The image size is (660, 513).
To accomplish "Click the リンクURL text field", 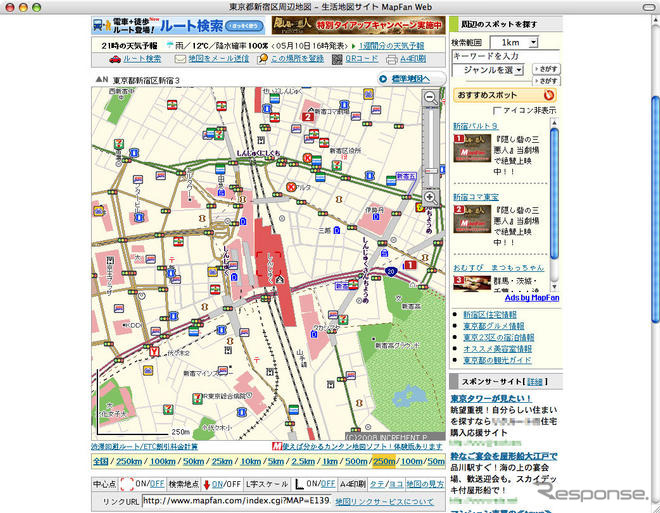I will [237, 501].
